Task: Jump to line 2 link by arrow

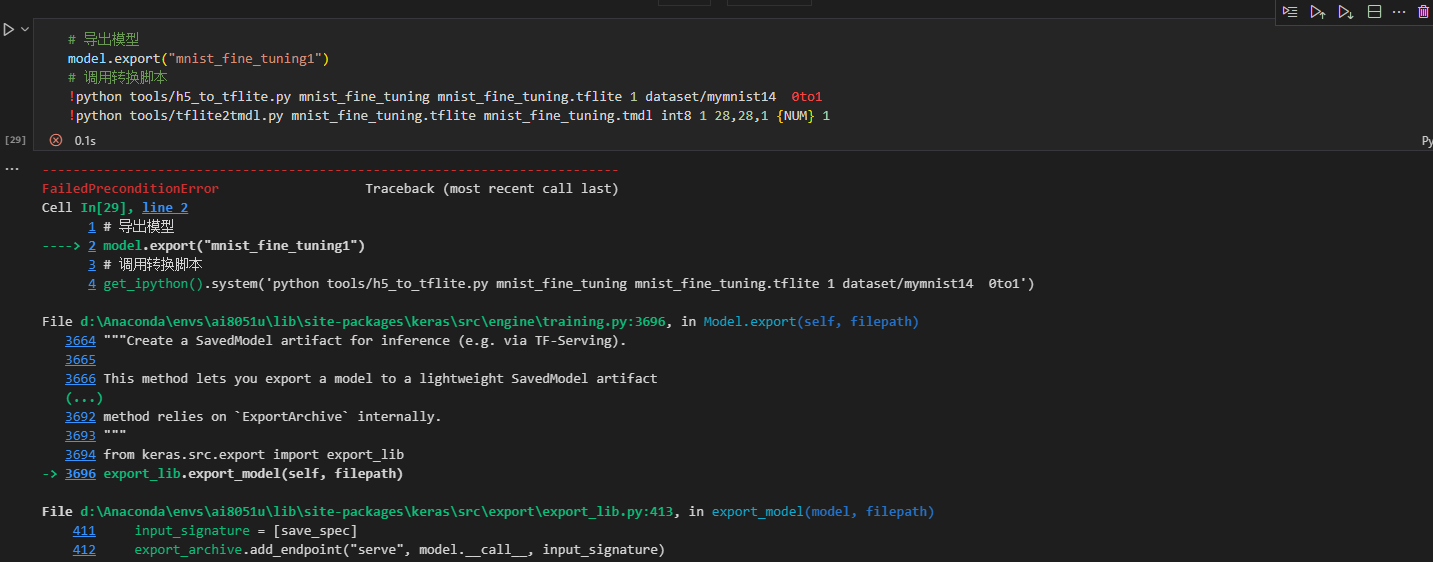Action: click(x=91, y=246)
